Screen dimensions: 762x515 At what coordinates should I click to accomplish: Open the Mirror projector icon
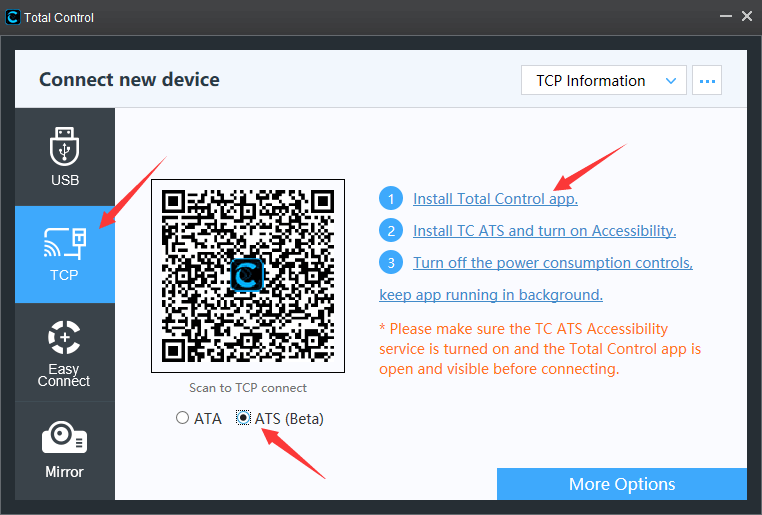click(x=64, y=437)
